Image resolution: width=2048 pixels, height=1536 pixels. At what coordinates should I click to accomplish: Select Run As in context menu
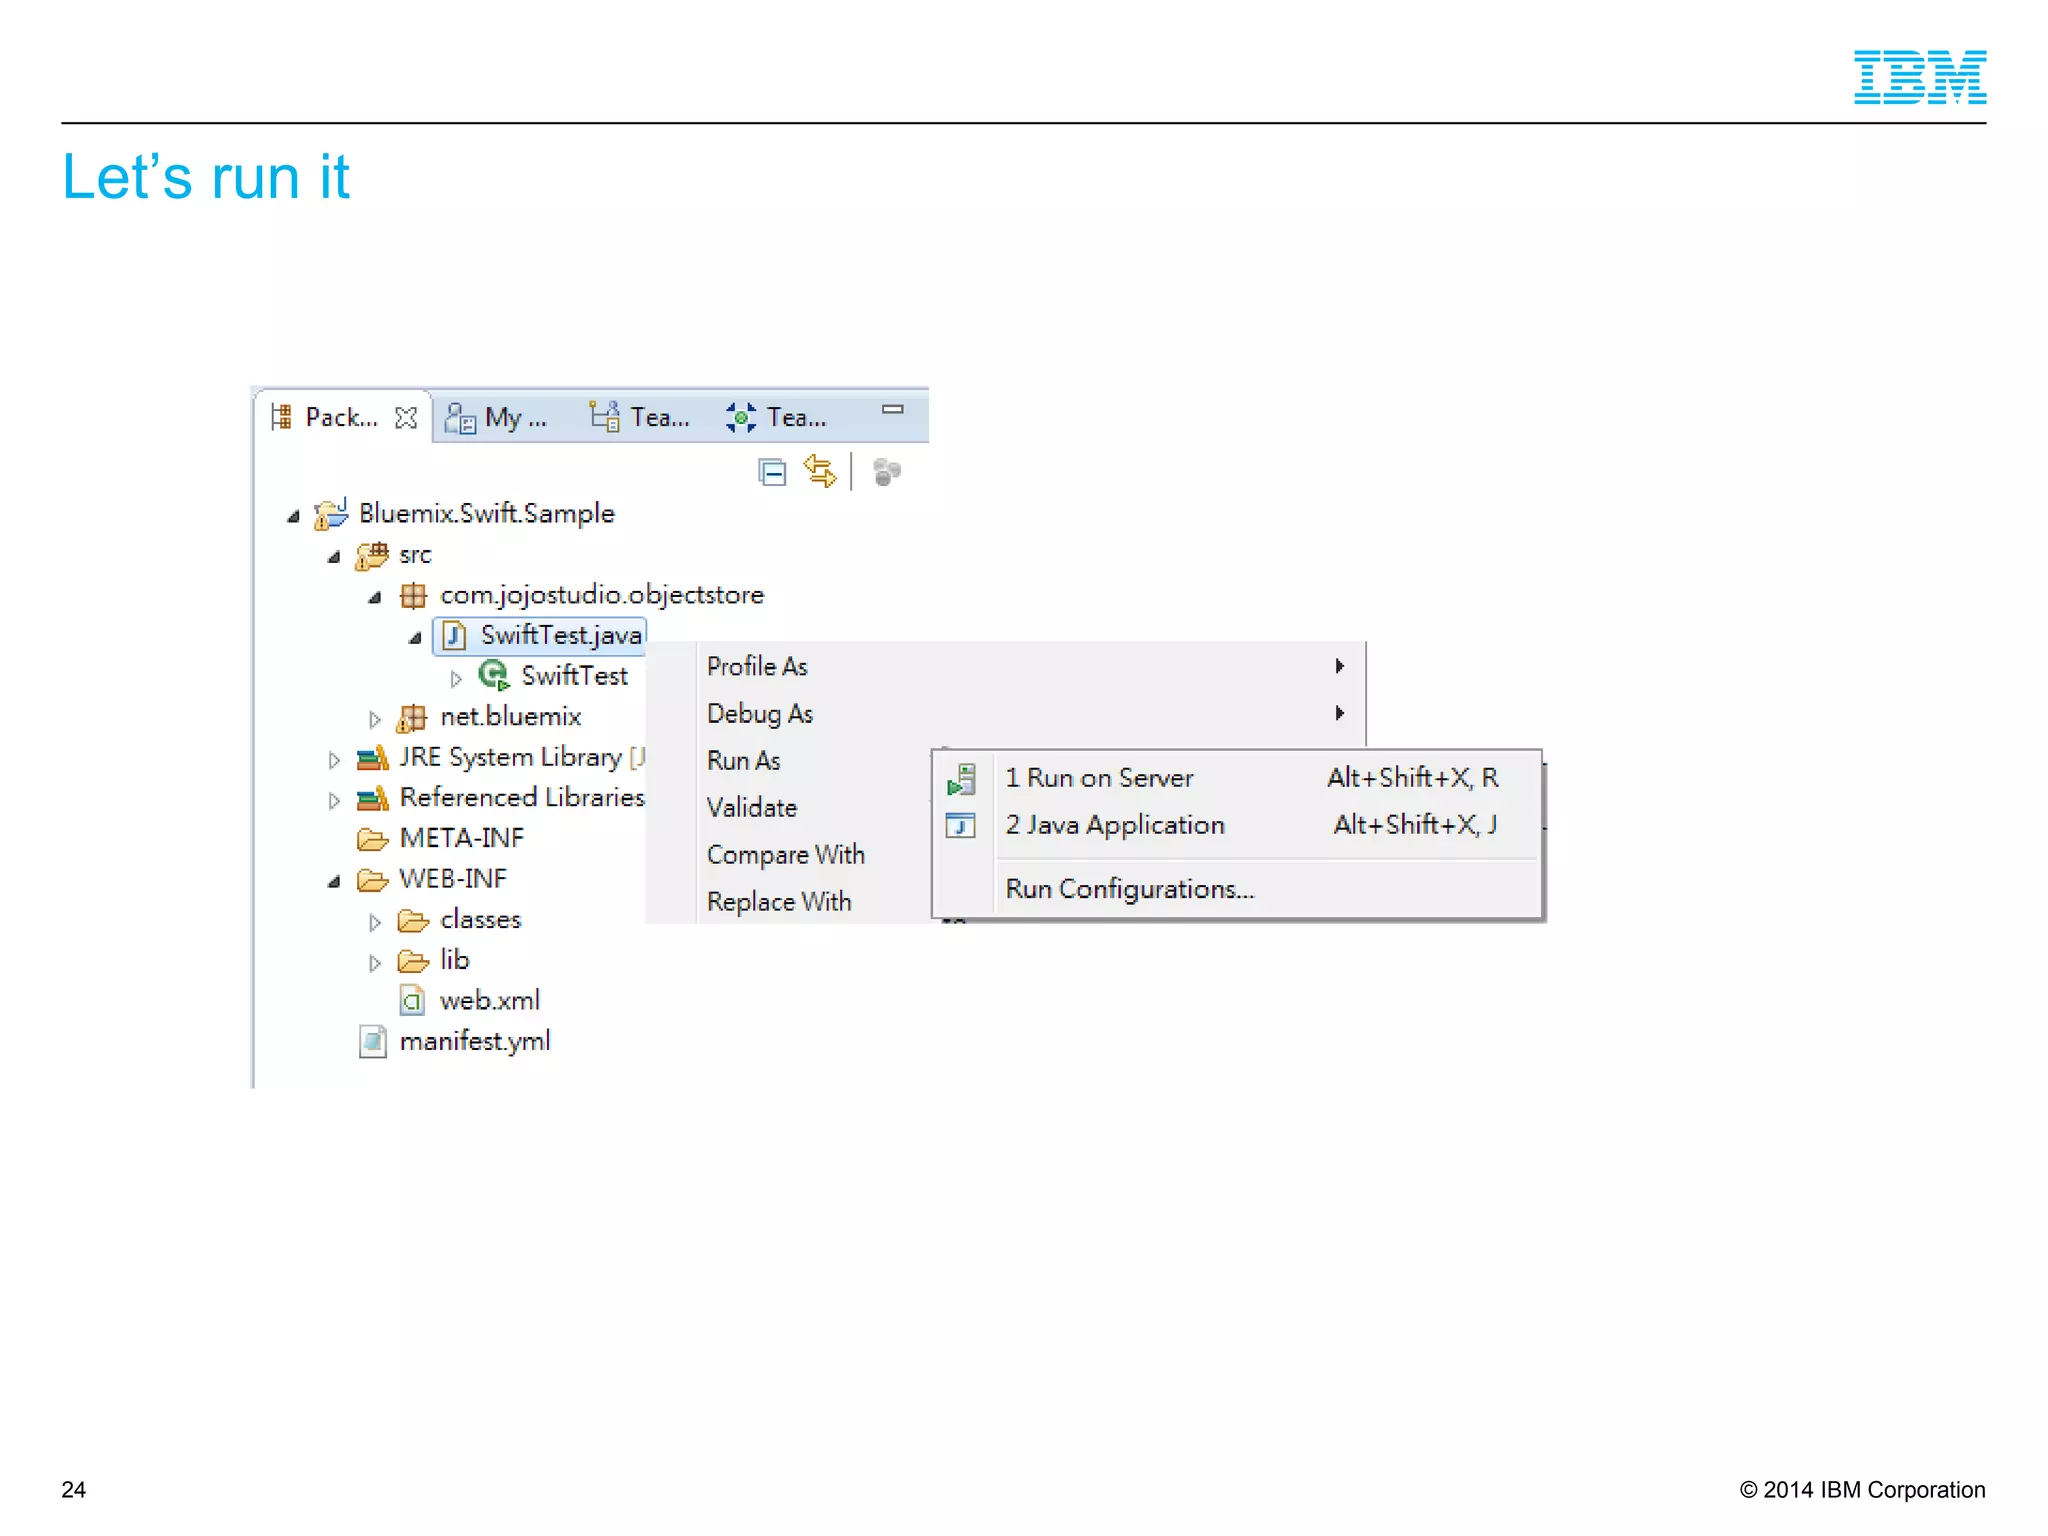[743, 761]
